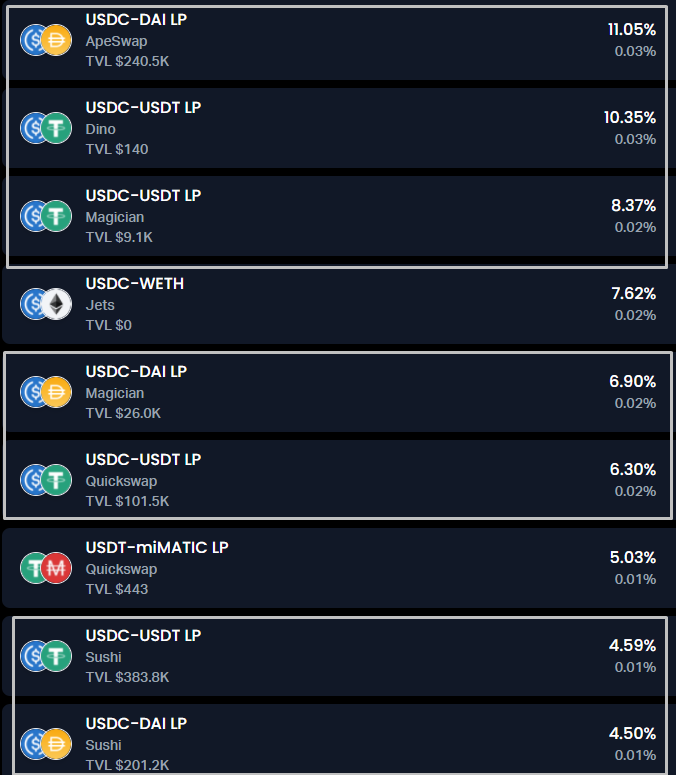Click the 8.37% APY figure
The height and width of the screenshot is (775, 676).
tap(633, 205)
